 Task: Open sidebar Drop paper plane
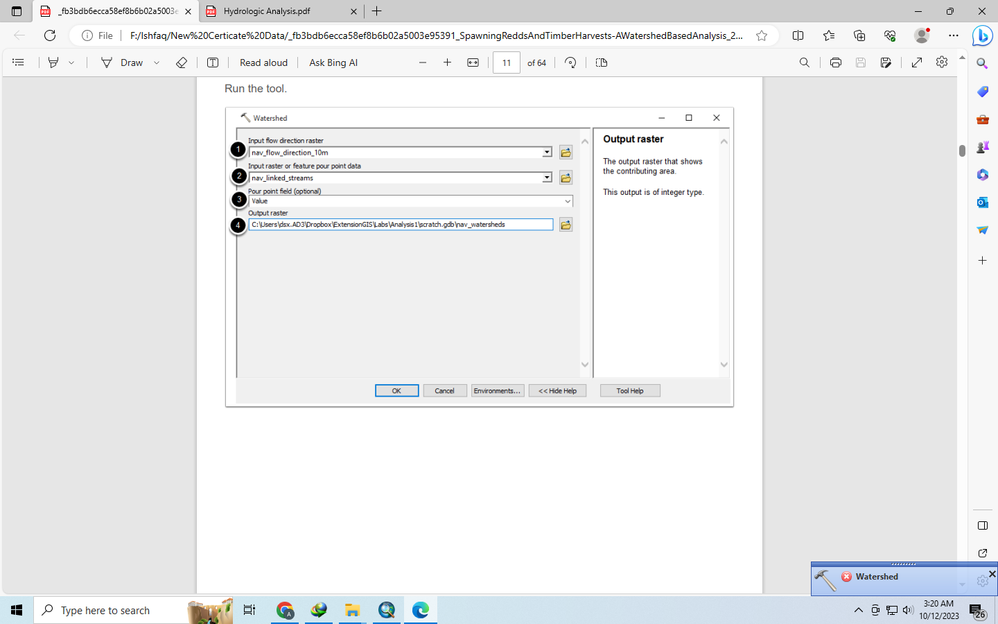pos(982,230)
